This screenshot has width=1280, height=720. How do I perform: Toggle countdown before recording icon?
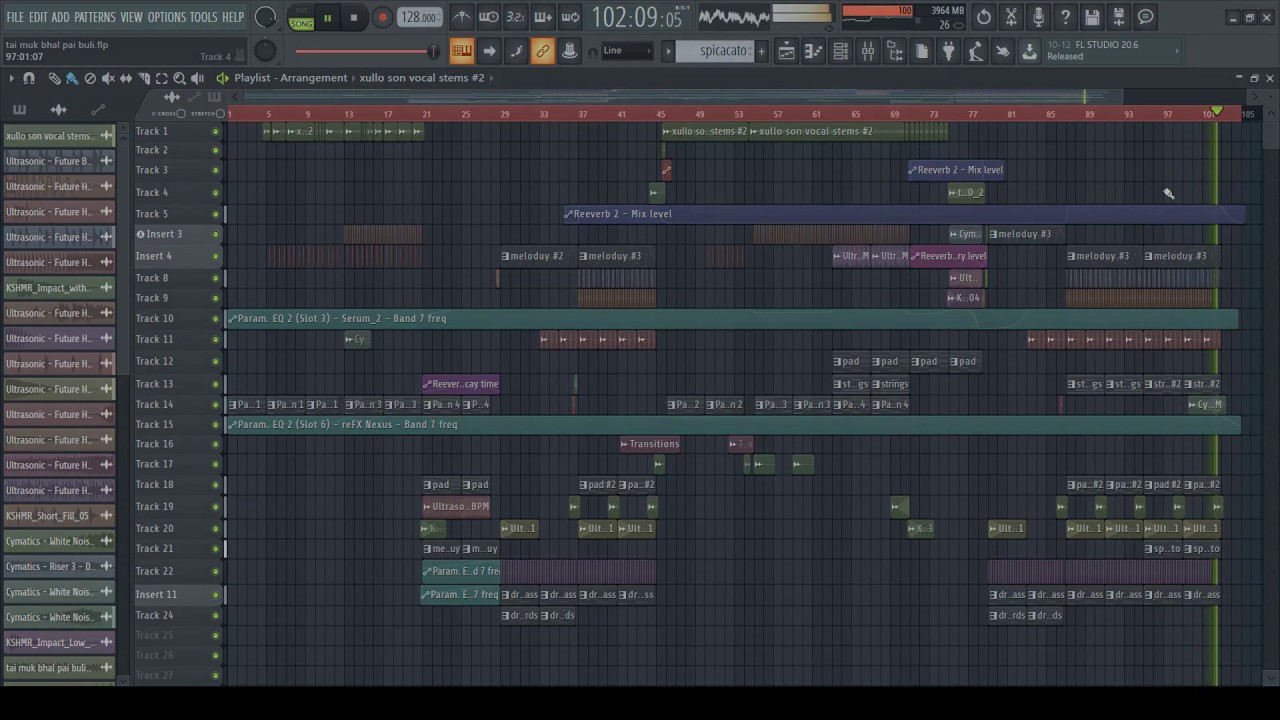(x=516, y=17)
